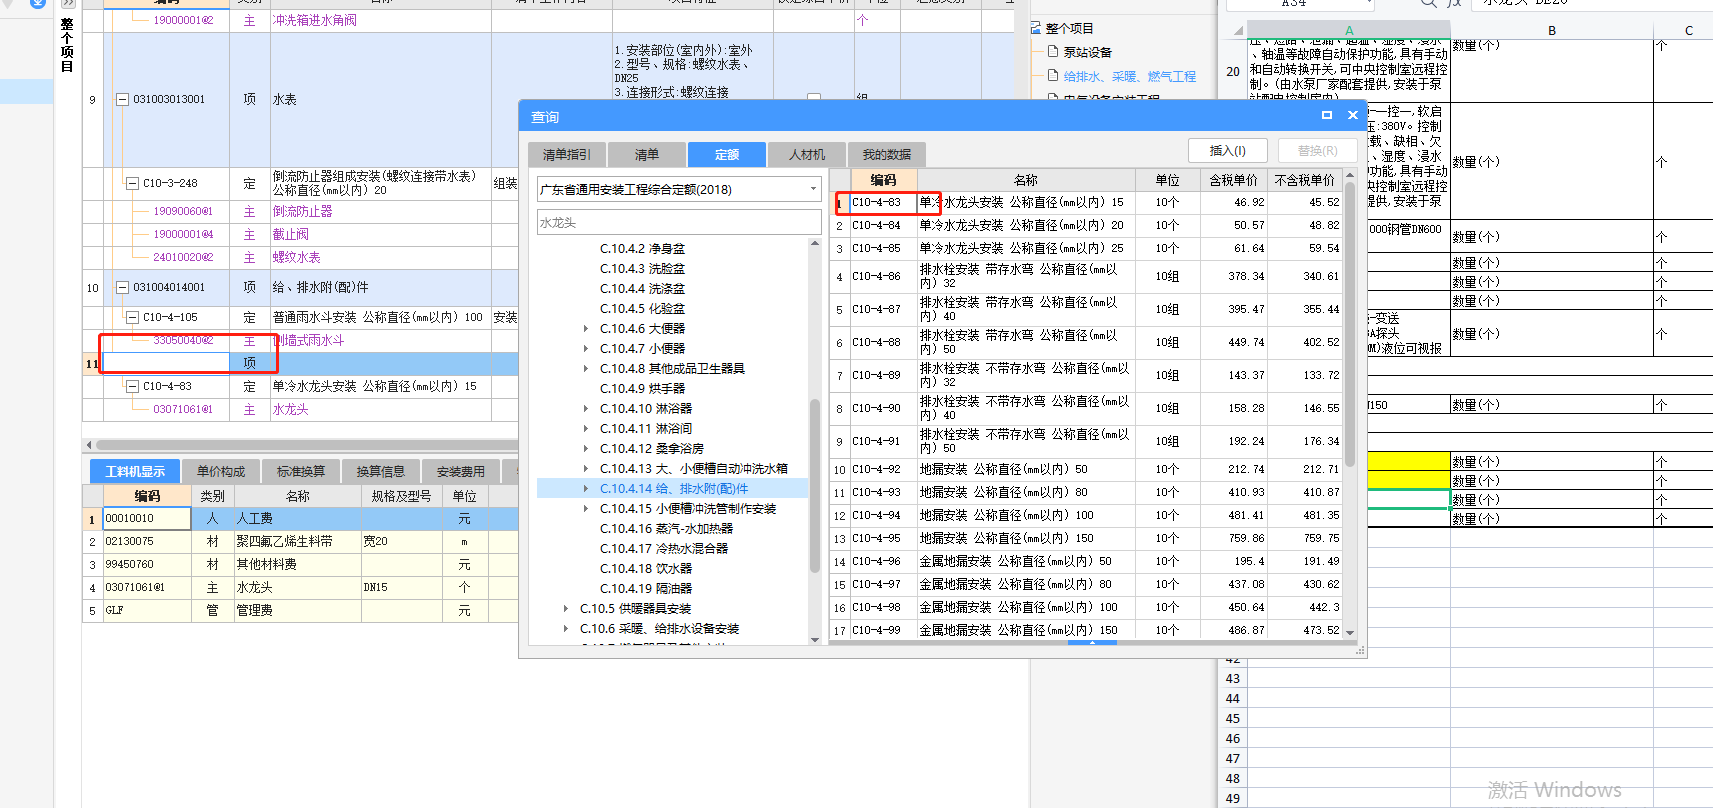Open 给排水、采暖、燃气工程 in project tree
This screenshot has width=1713, height=808.
[1129, 76]
